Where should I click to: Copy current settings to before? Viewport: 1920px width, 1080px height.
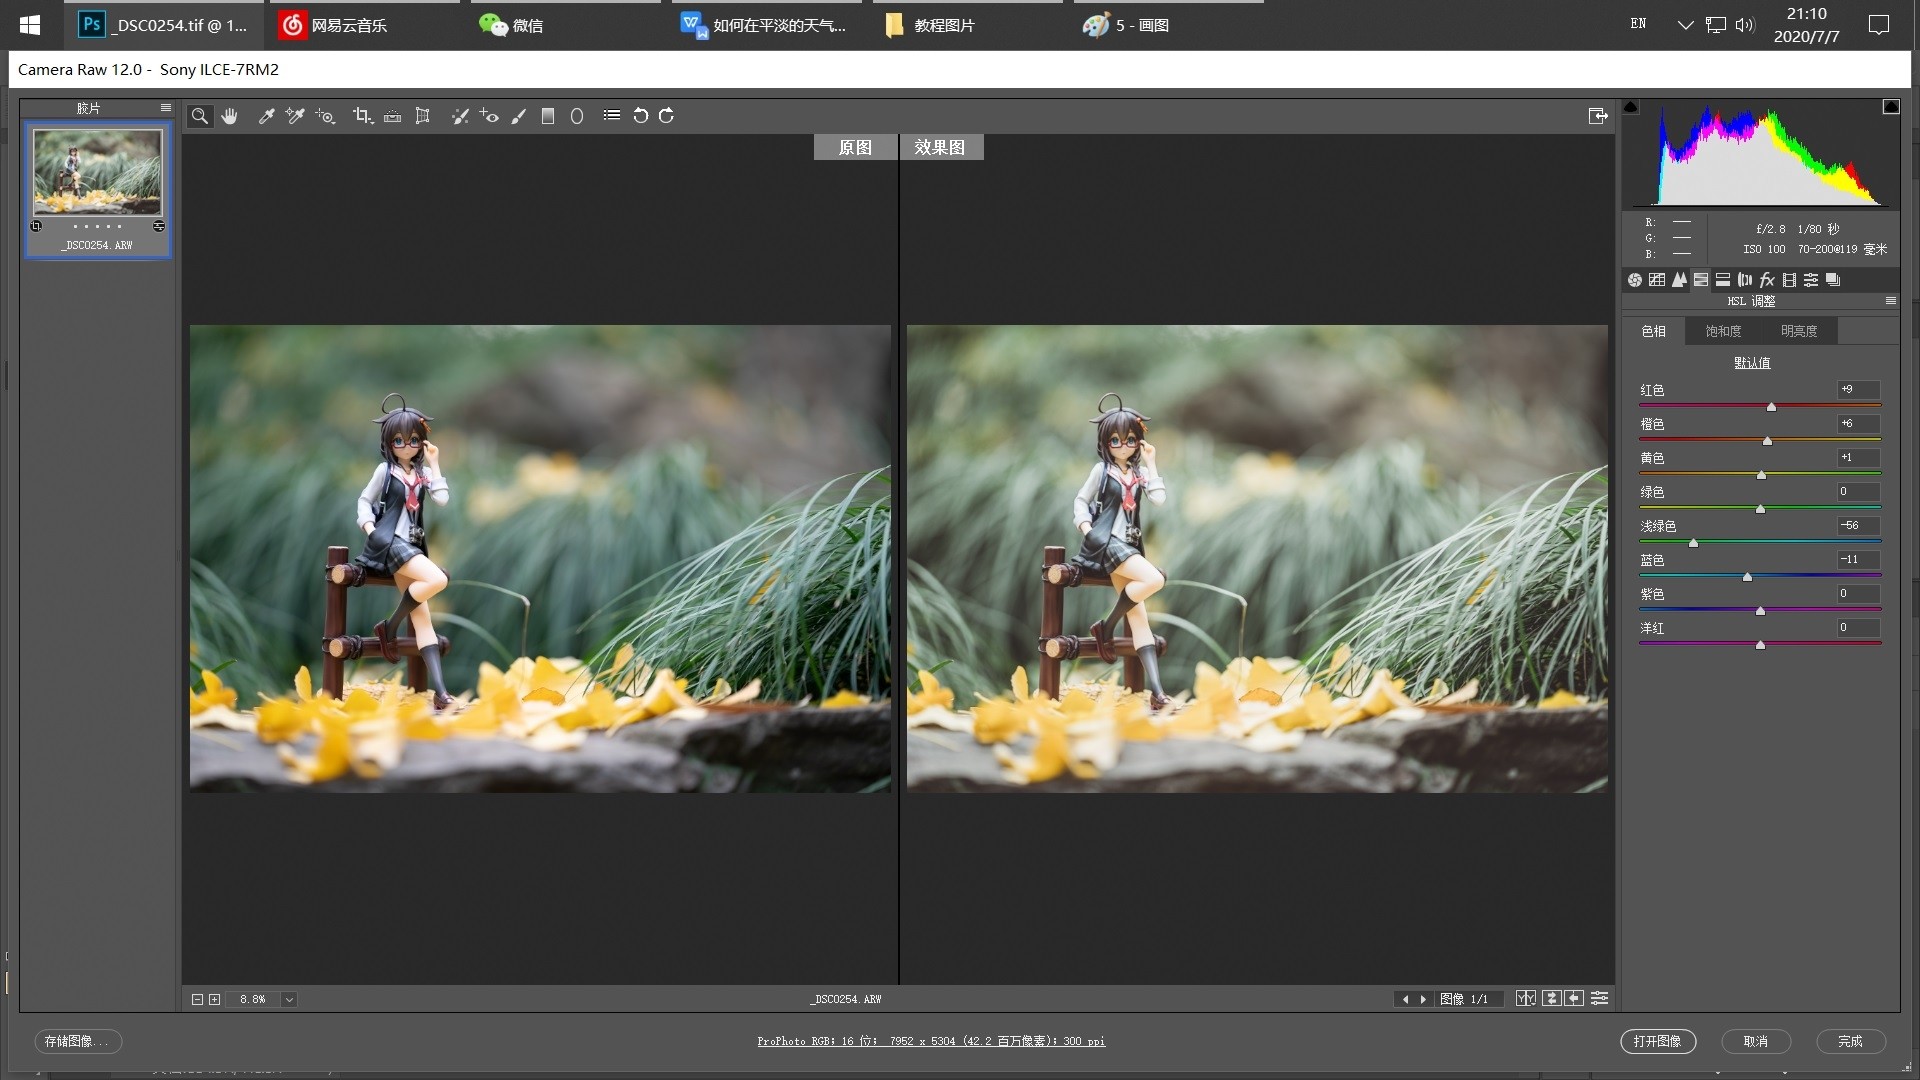point(1575,999)
